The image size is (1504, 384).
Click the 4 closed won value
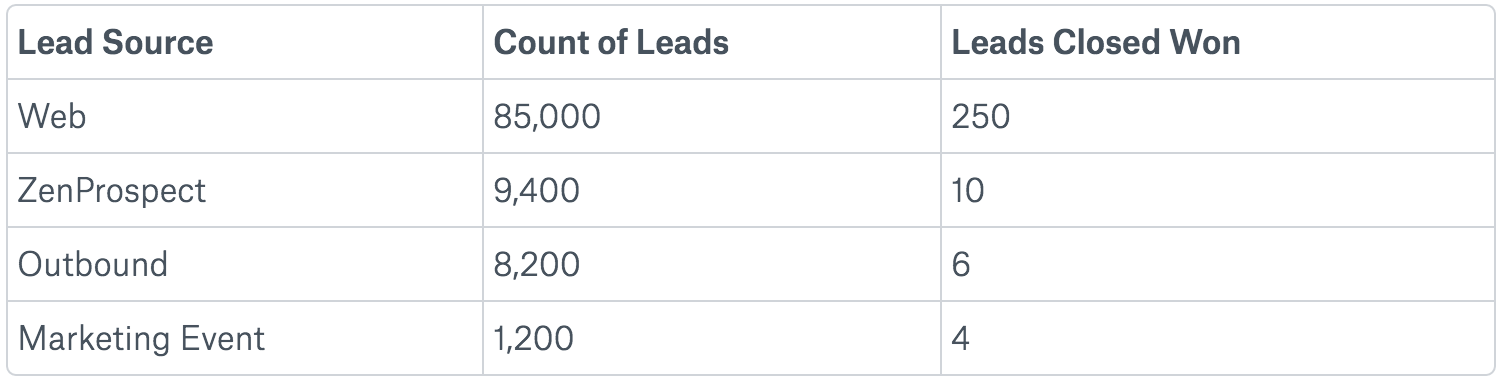[x=961, y=338]
